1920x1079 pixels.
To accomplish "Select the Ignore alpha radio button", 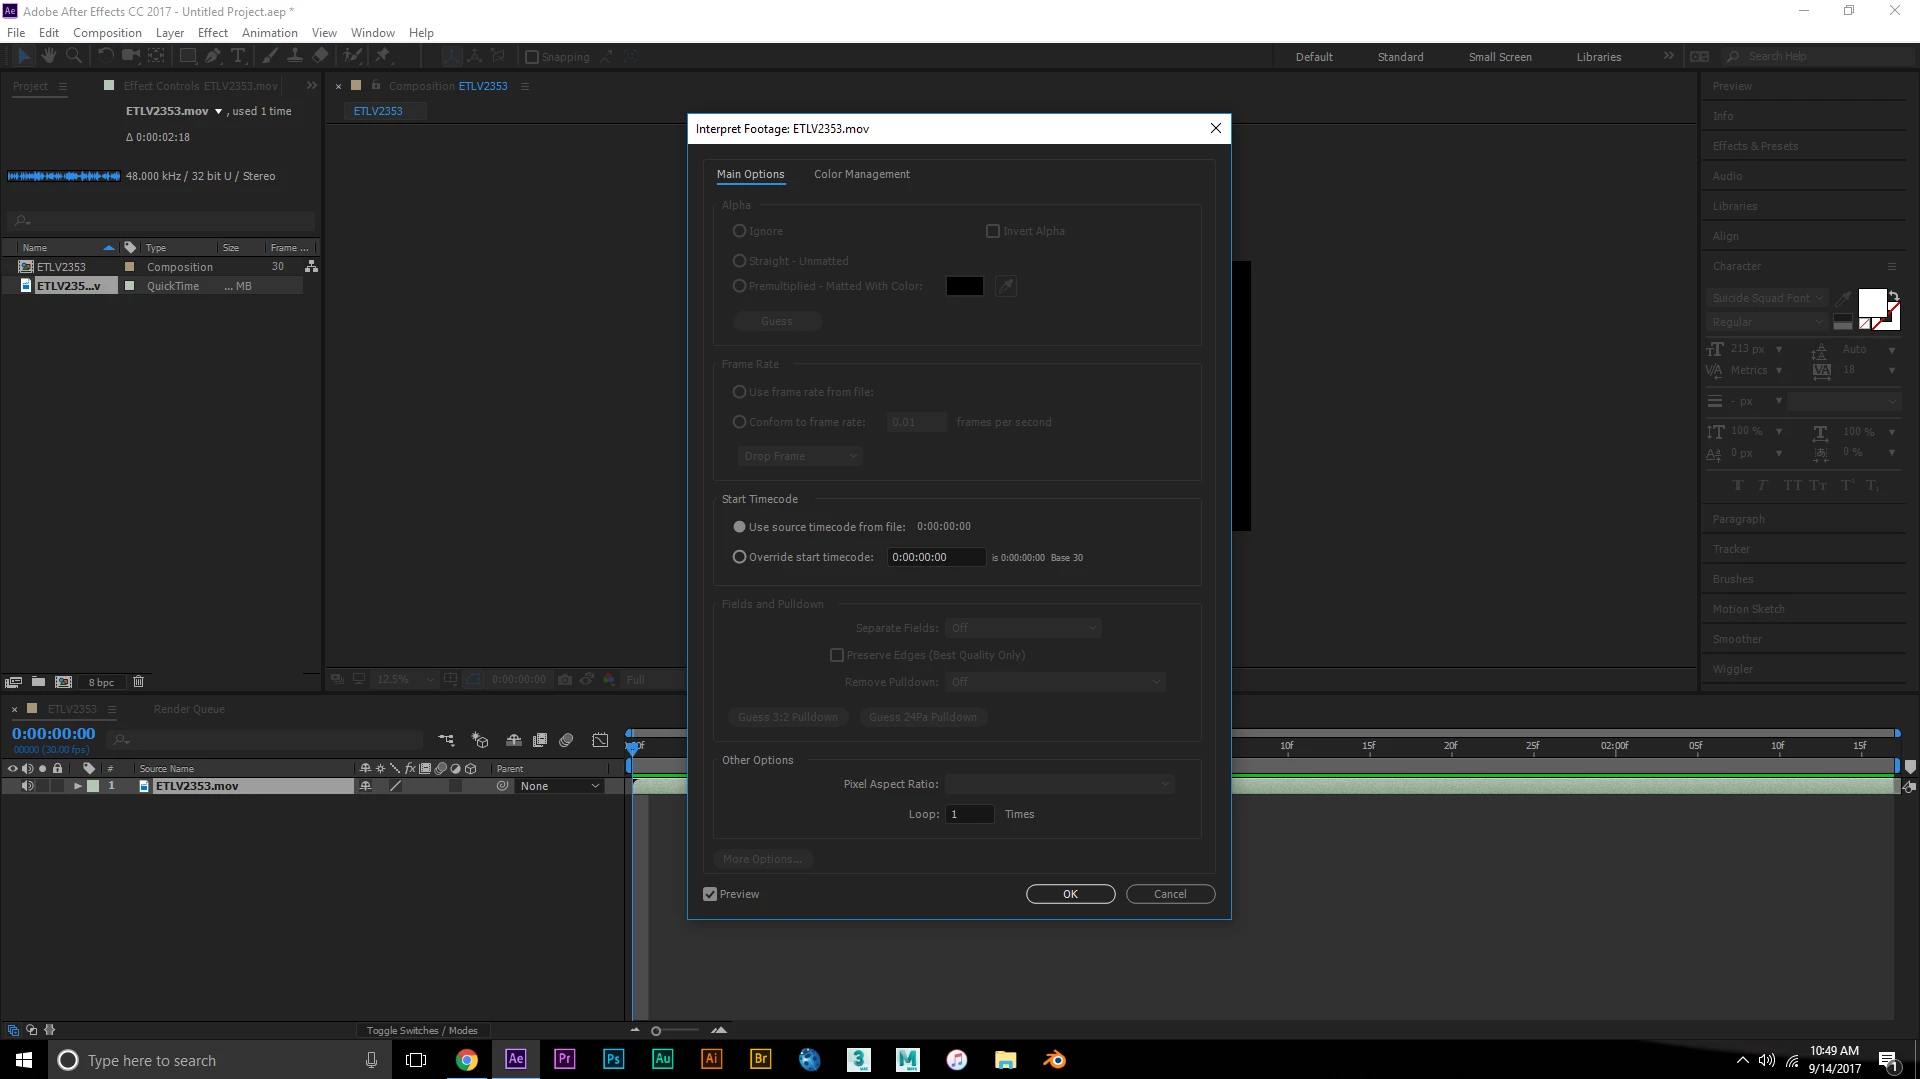I will coord(740,231).
